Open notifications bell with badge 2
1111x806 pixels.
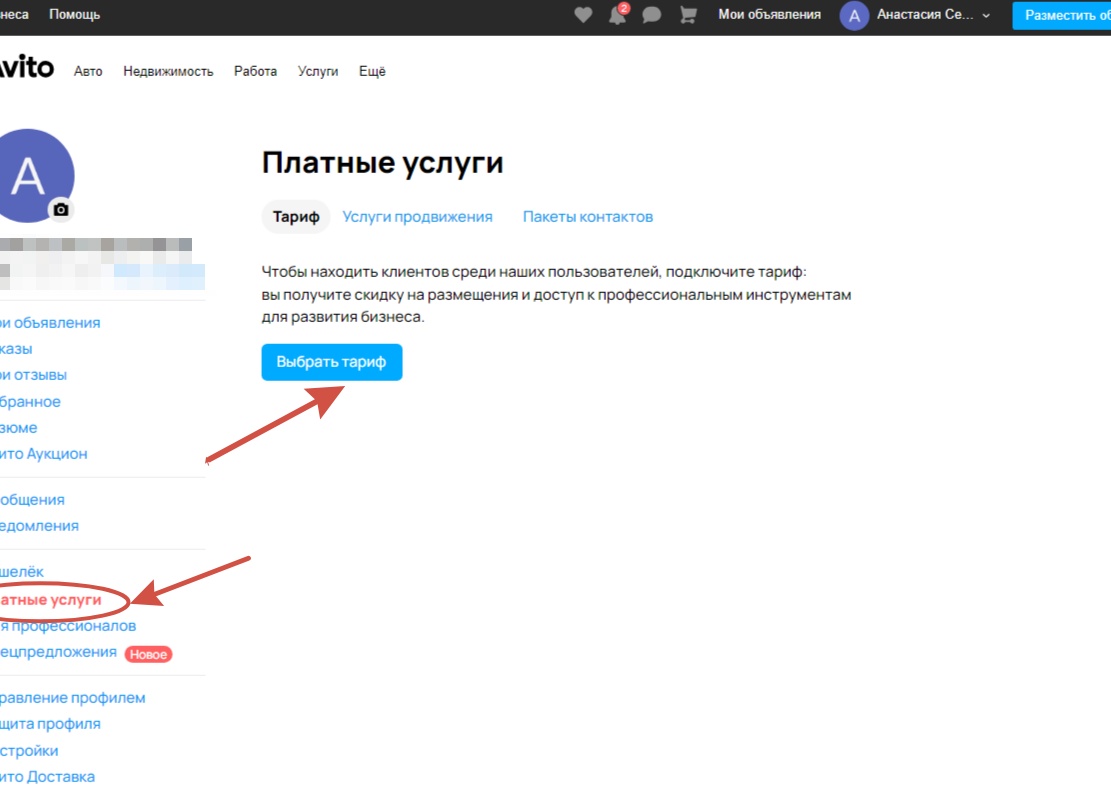click(619, 14)
